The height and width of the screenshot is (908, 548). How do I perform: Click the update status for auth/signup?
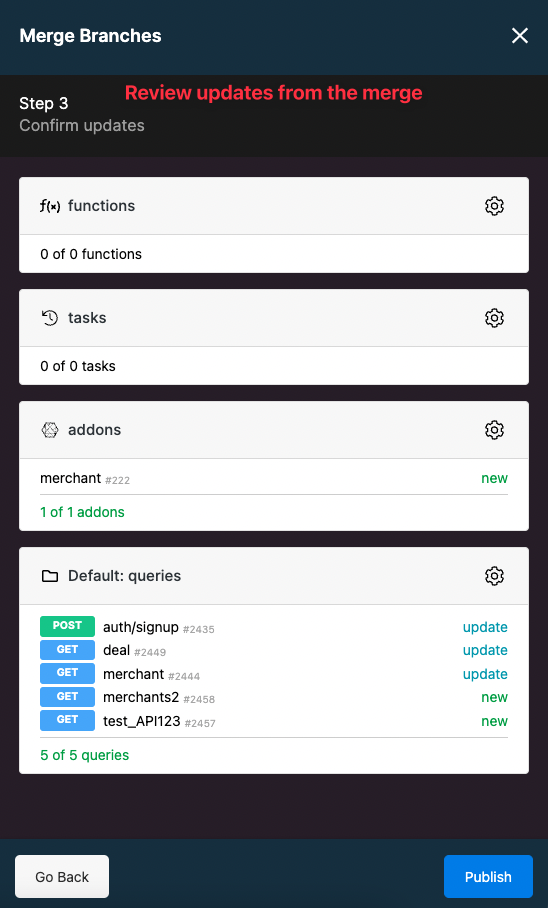tap(485, 627)
